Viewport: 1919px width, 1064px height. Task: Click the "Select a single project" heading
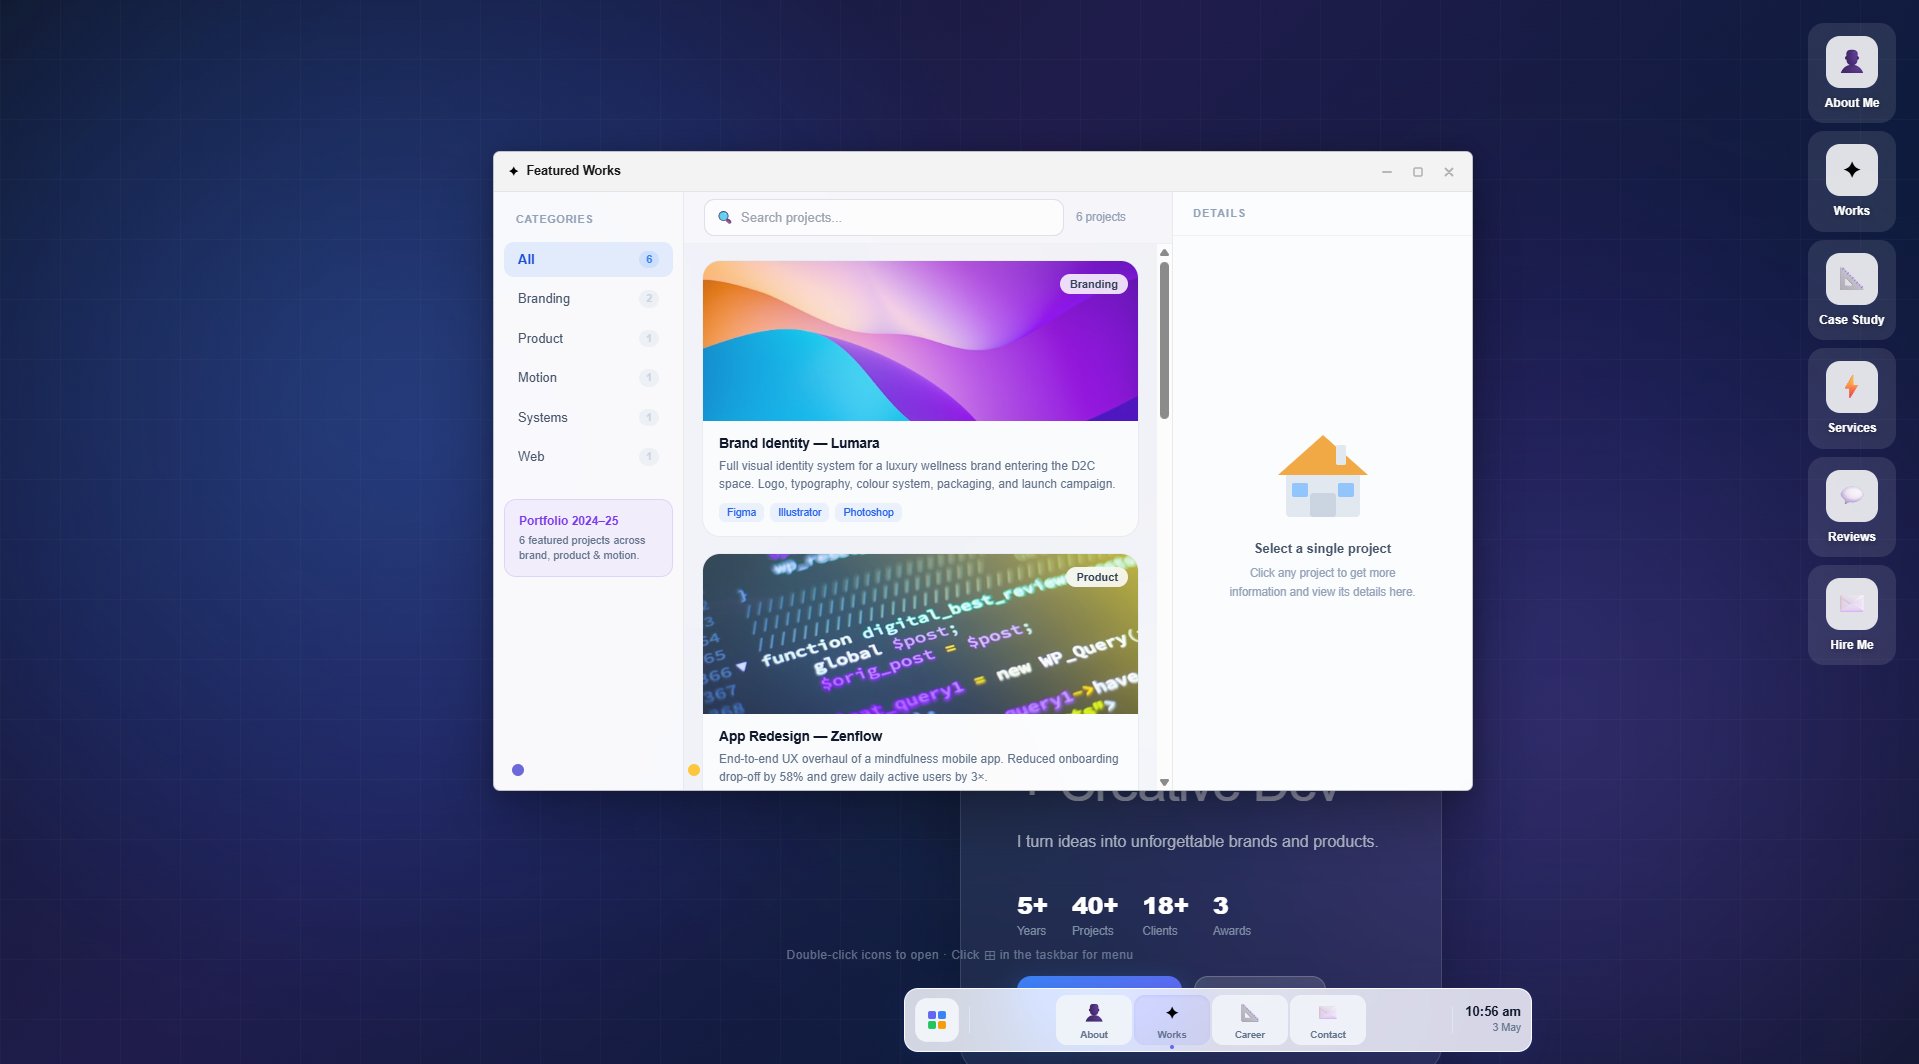pyautogui.click(x=1322, y=548)
